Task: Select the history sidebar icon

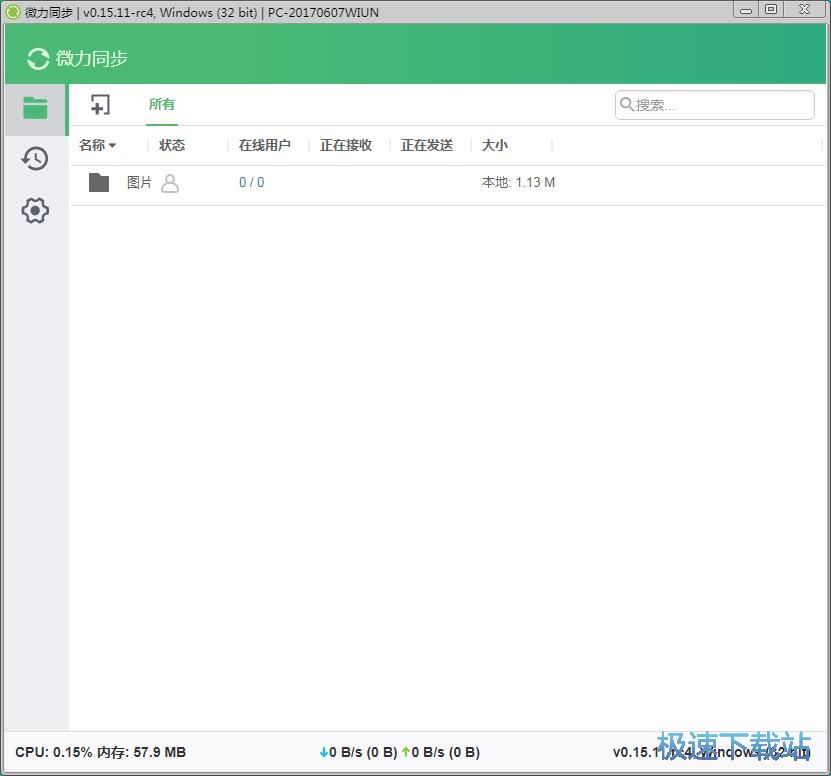Action: [34, 158]
